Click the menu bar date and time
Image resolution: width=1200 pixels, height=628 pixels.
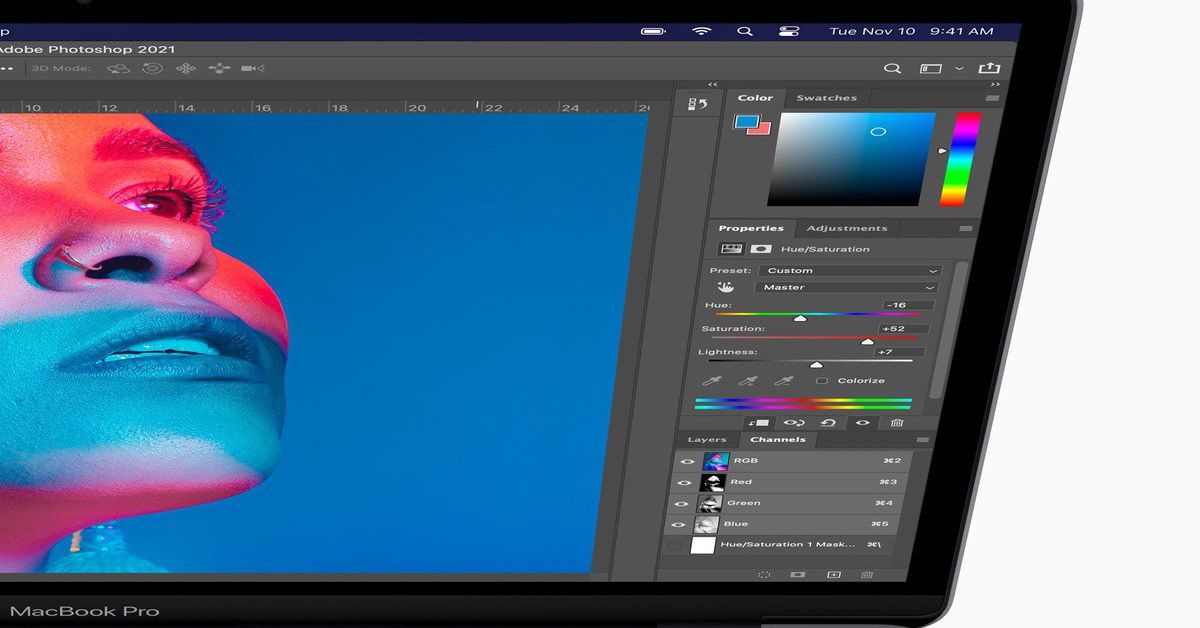pos(911,31)
